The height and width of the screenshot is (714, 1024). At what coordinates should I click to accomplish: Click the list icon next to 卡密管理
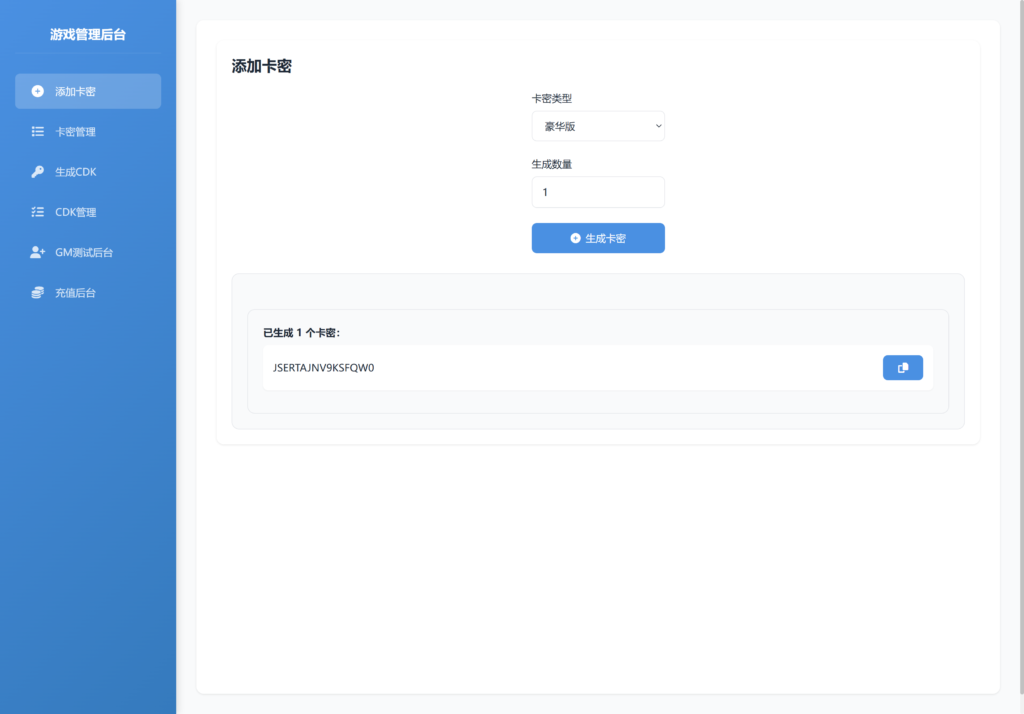click(38, 131)
